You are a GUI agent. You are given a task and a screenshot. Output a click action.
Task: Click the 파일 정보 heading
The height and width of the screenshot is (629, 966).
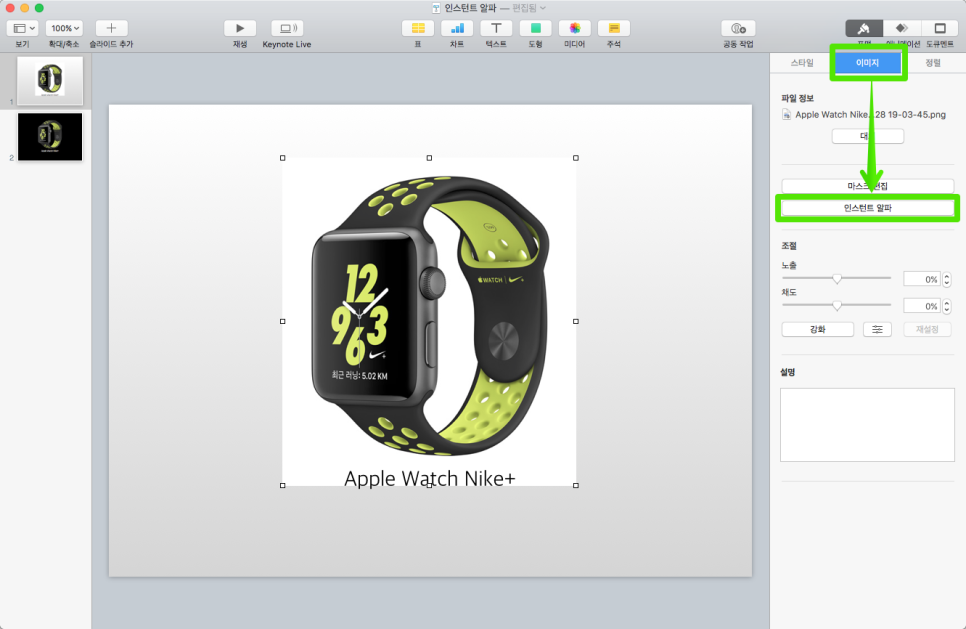pos(797,98)
